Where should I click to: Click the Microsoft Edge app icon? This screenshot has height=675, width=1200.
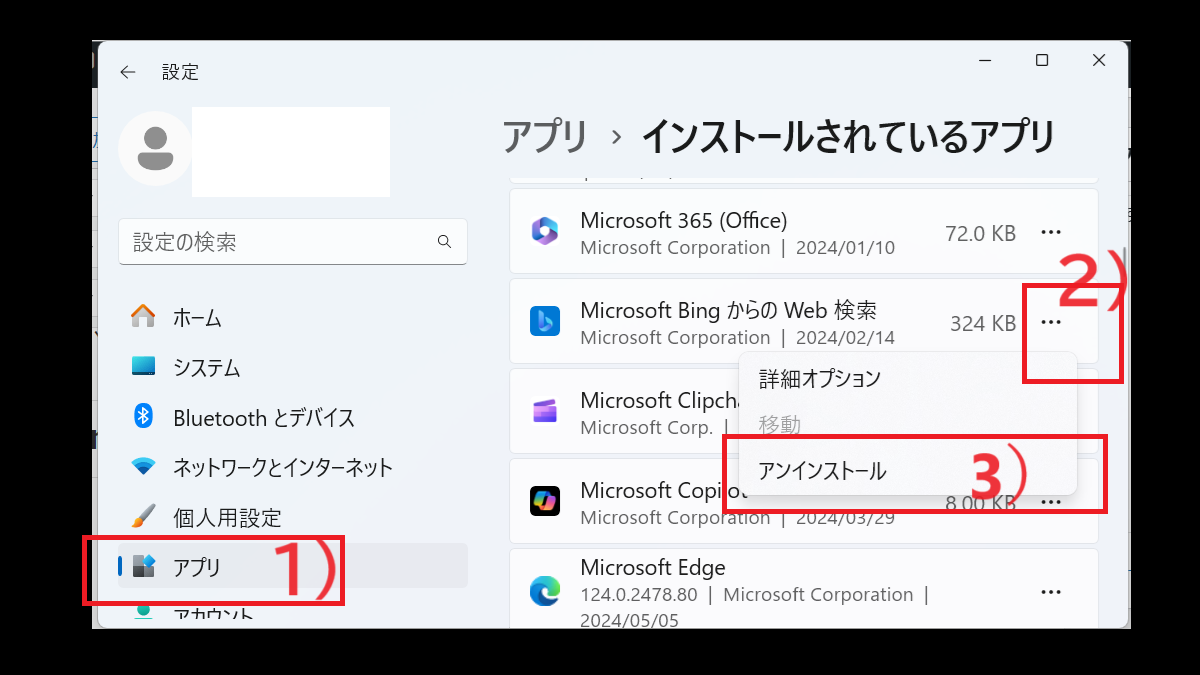click(x=545, y=592)
